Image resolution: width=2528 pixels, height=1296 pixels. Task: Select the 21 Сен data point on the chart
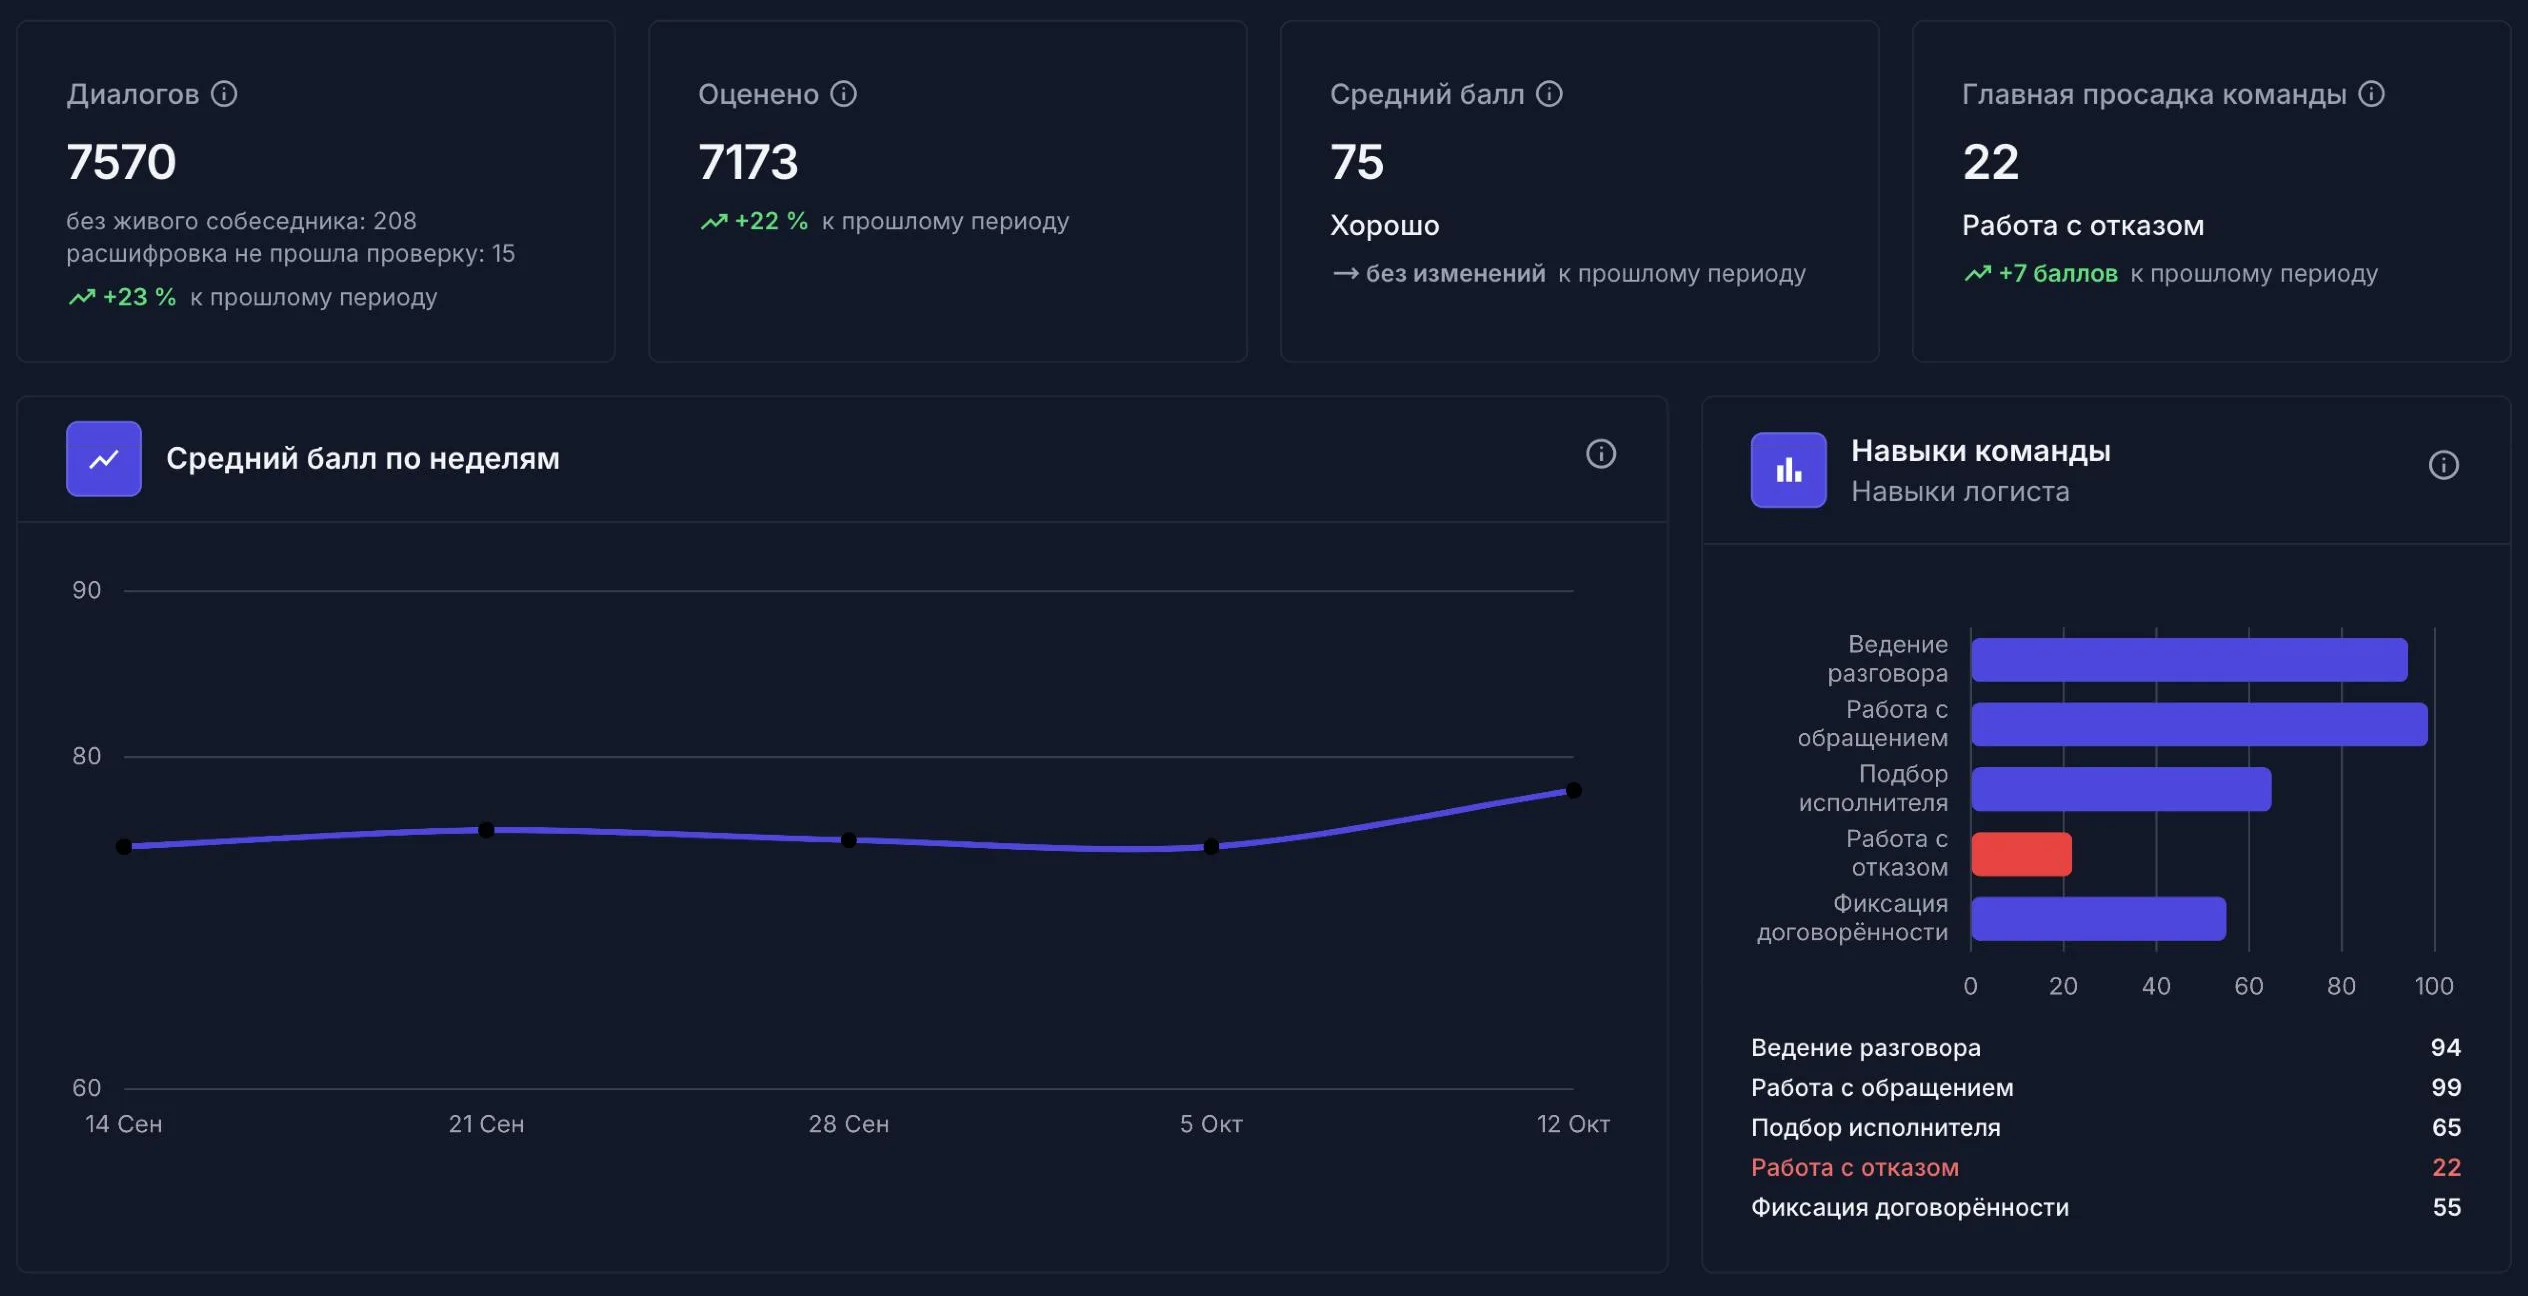[486, 830]
